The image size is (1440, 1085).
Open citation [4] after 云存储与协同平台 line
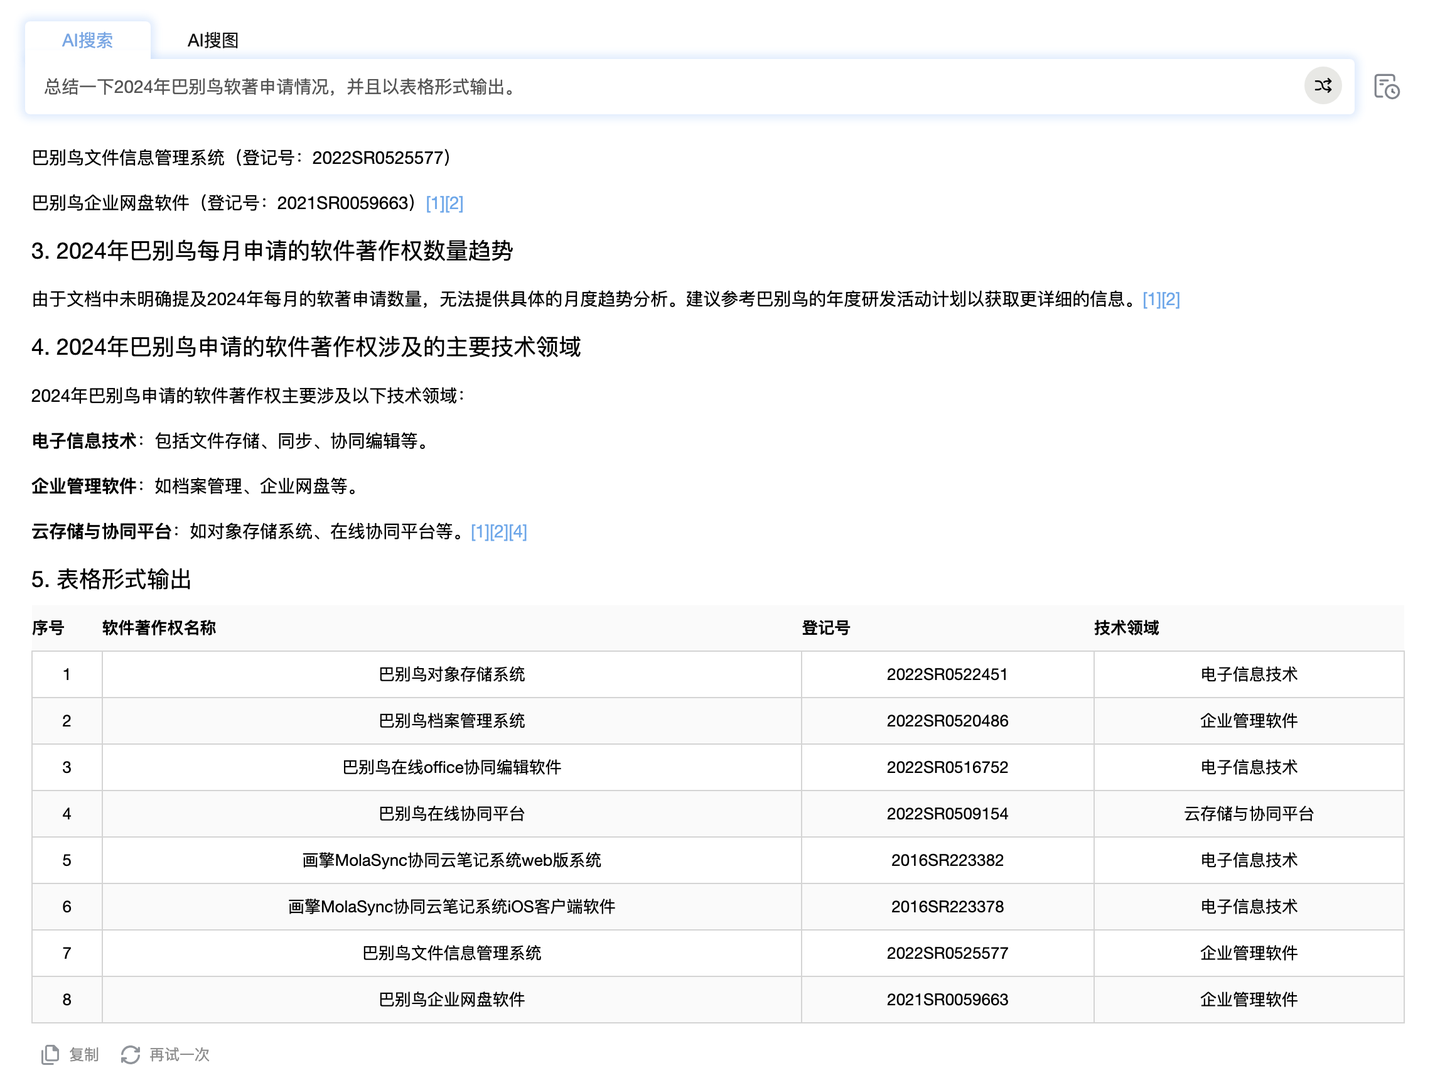tap(518, 531)
